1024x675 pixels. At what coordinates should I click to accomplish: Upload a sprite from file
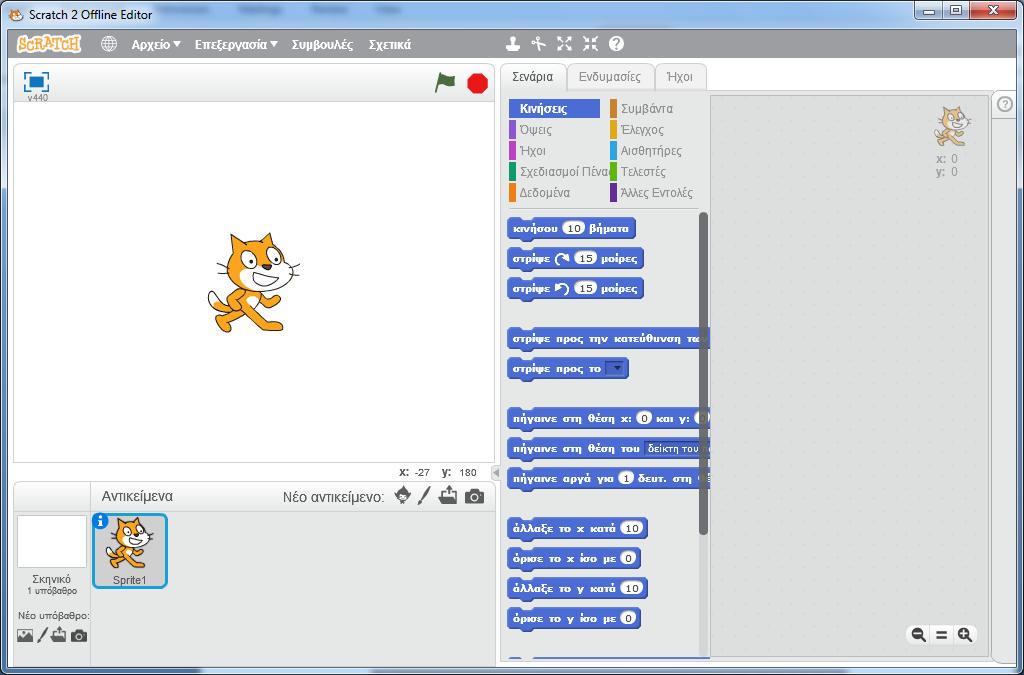[448, 495]
